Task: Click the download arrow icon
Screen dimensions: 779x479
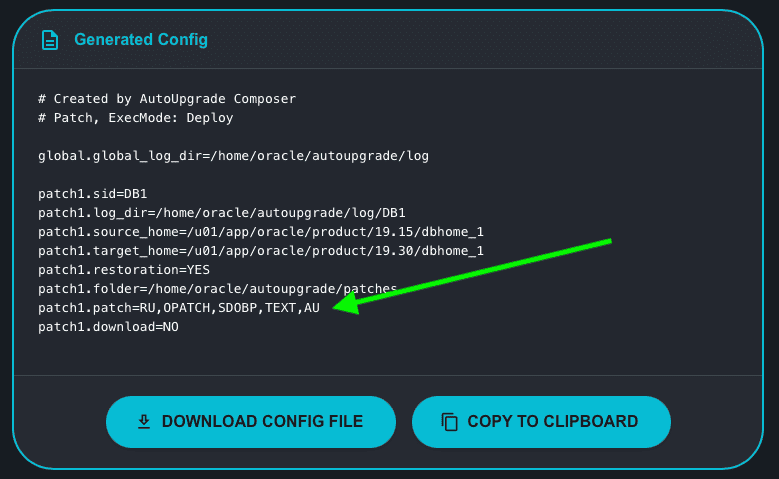Action: click(144, 421)
